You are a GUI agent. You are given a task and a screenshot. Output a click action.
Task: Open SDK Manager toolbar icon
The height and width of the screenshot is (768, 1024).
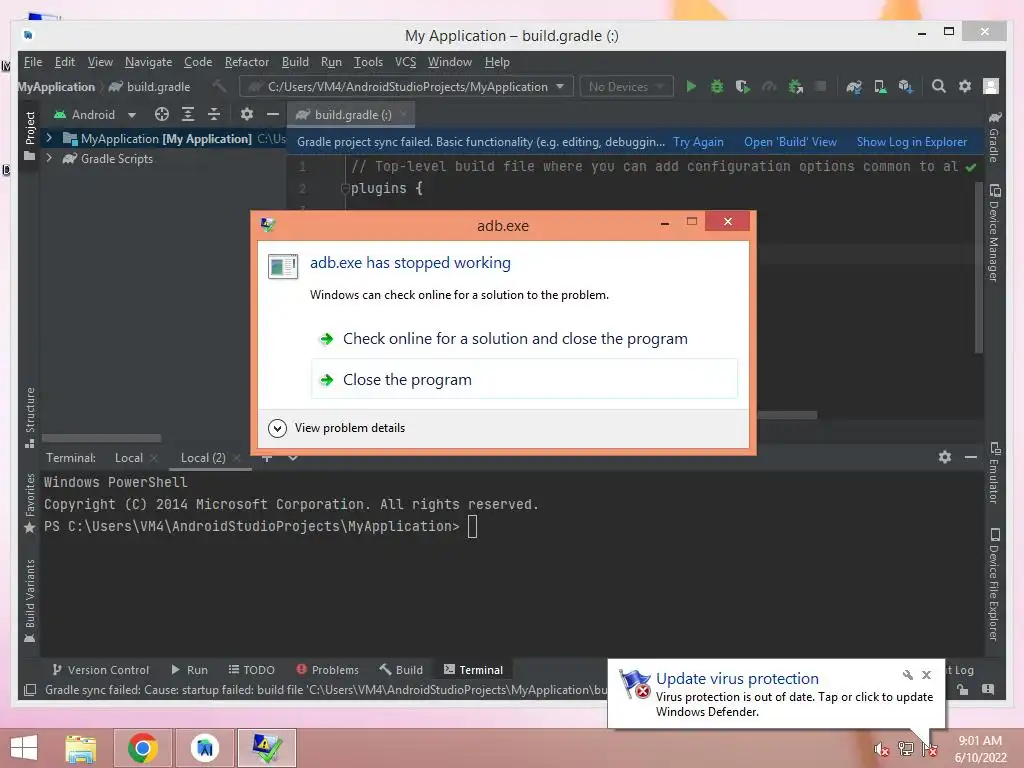[906, 86]
